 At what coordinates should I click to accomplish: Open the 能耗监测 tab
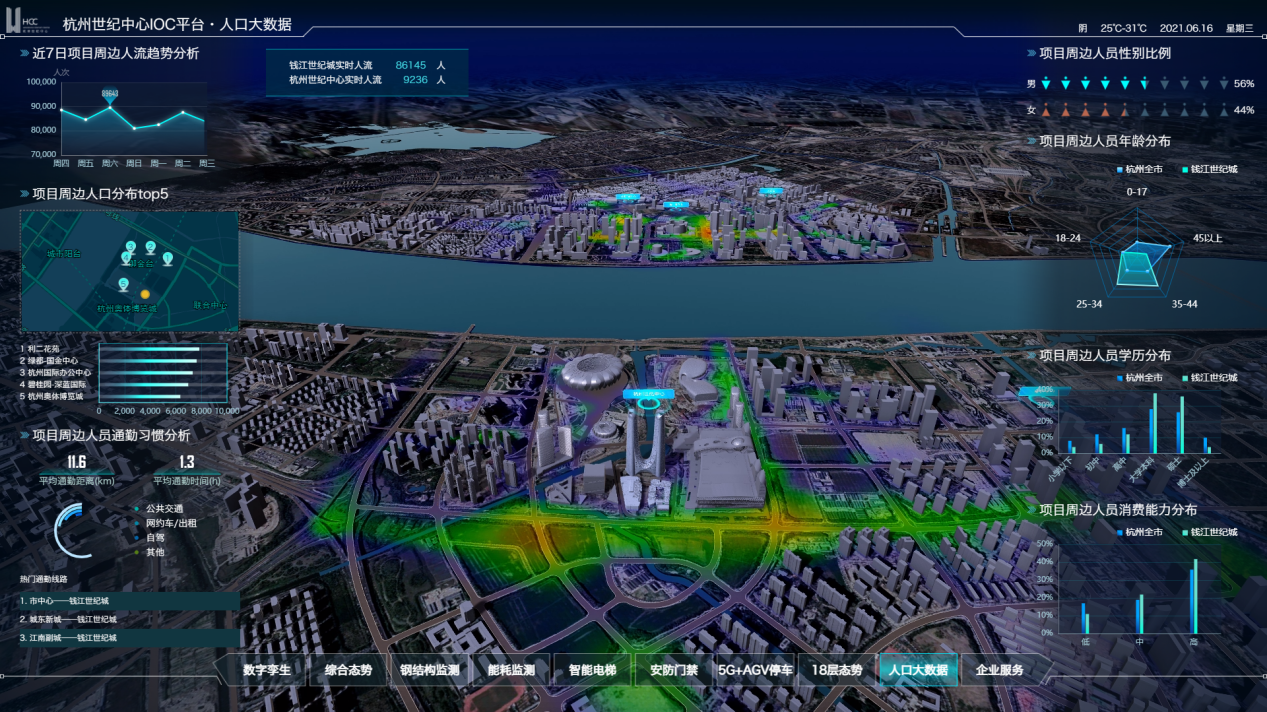[x=511, y=670]
